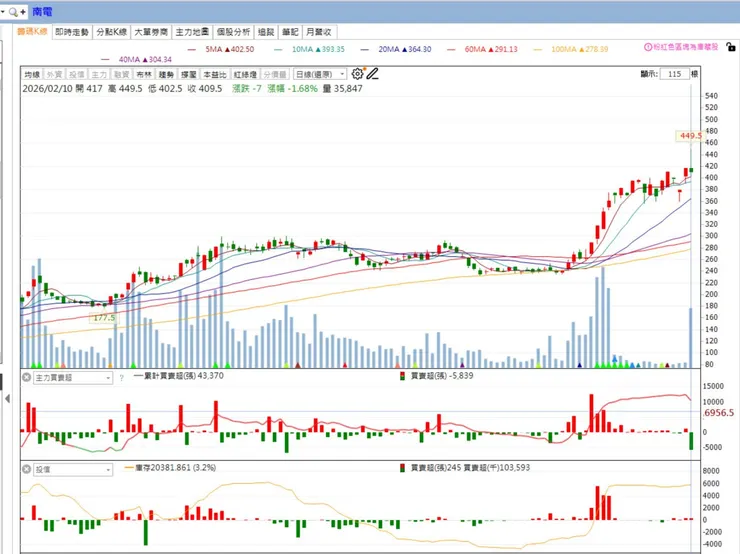Open the small arrow menu left of magnifier
This screenshot has width=740, height=554.
3,12
